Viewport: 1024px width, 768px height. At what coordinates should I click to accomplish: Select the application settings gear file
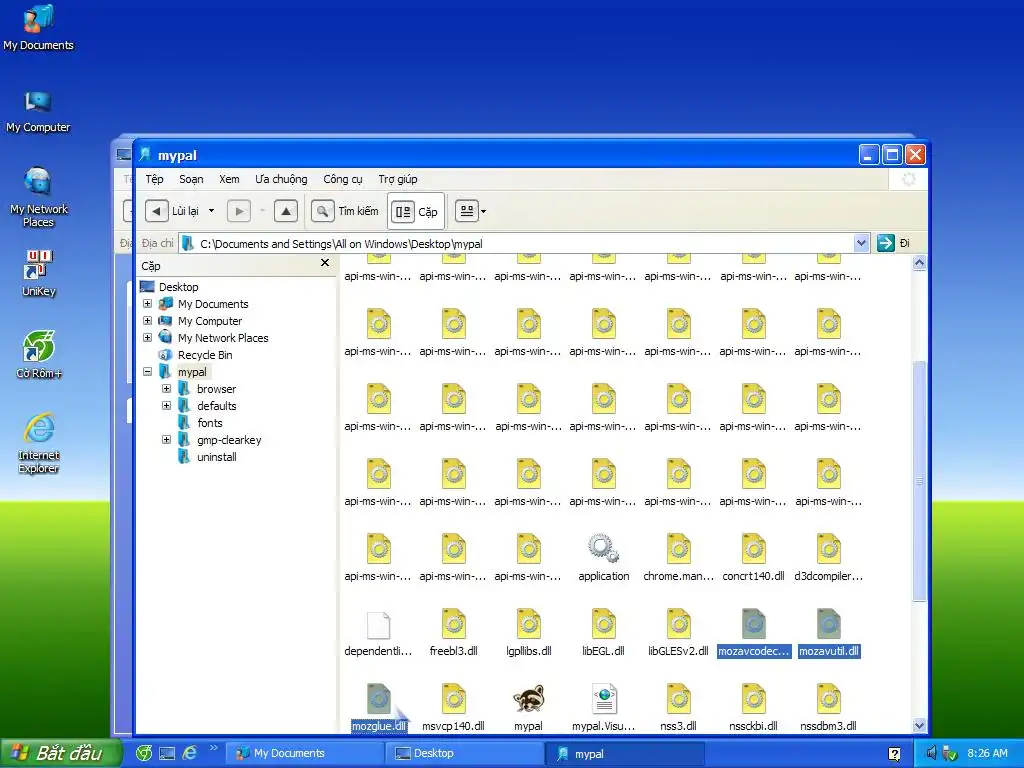pyautogui.click(x=603, y=549)
